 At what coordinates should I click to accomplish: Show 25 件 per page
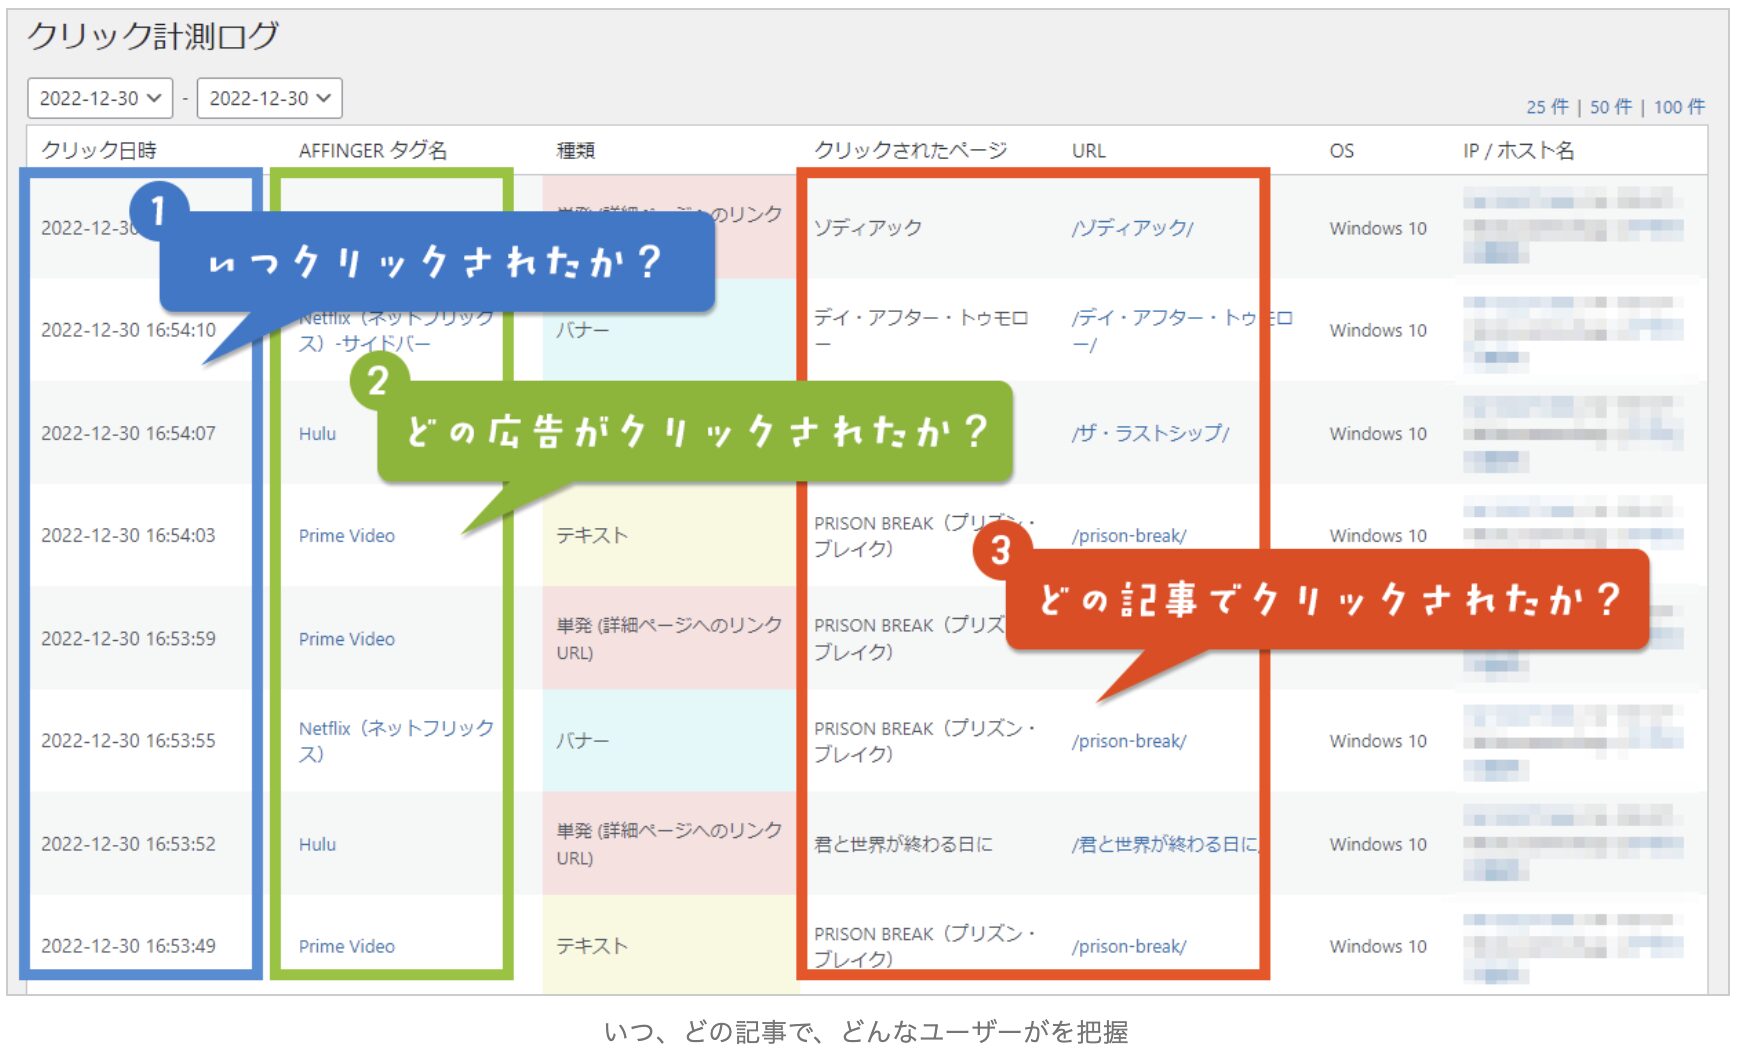click(x=1547, y=107)
